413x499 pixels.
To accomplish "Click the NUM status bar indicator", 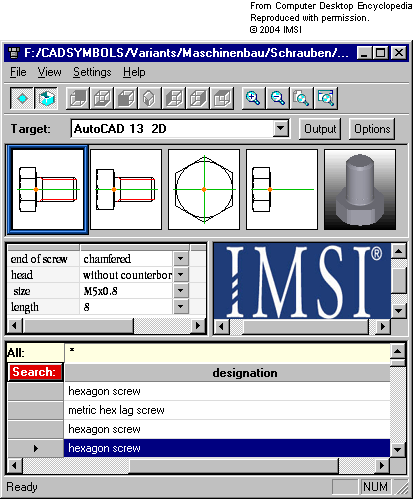I will pos(375,487).
